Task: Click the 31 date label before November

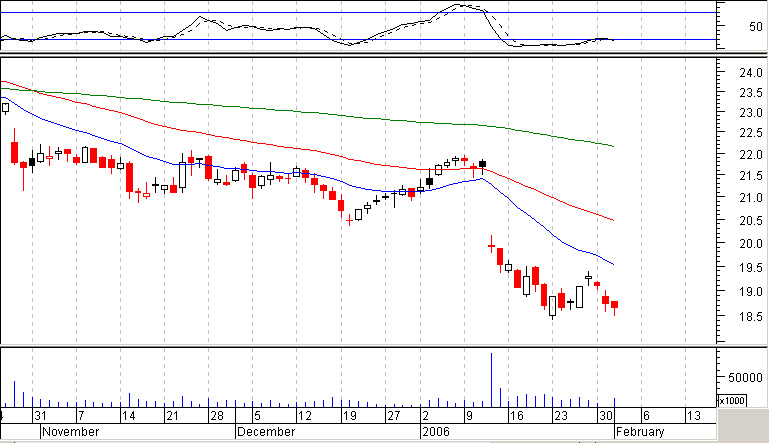Action: coord(40,416)
